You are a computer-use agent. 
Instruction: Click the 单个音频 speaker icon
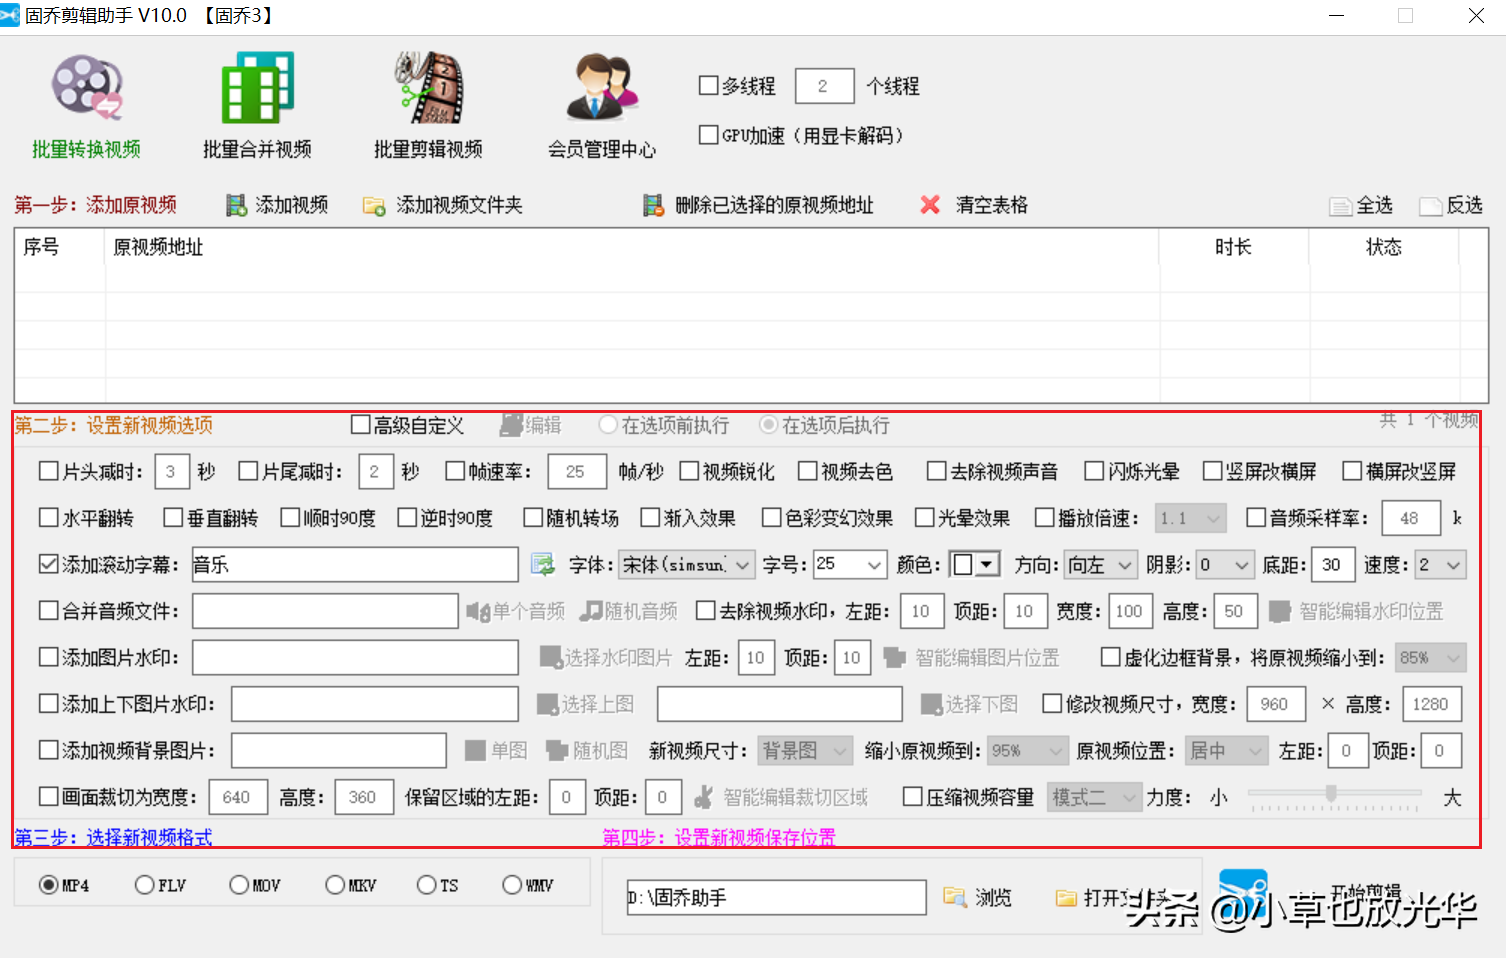(x=477, y=611)
